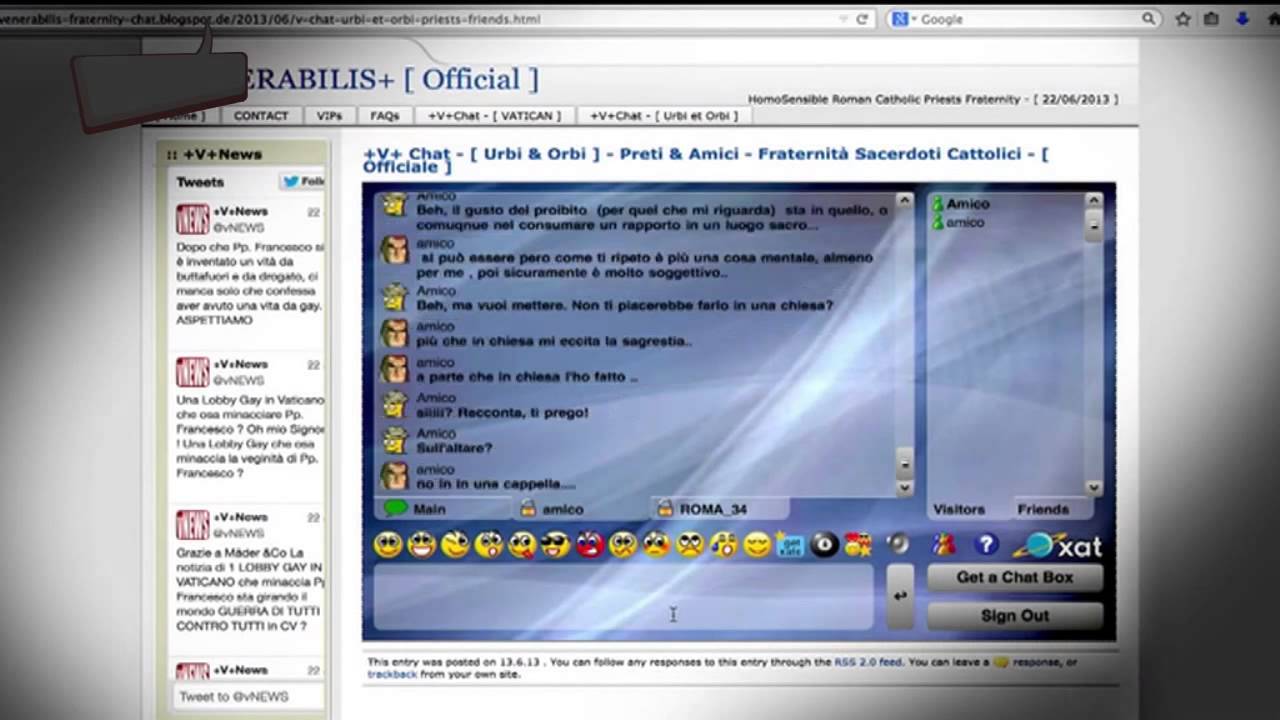1280x720 pixels.
Task: Bookmark this page with the star icon
Action: [1183, 19]
